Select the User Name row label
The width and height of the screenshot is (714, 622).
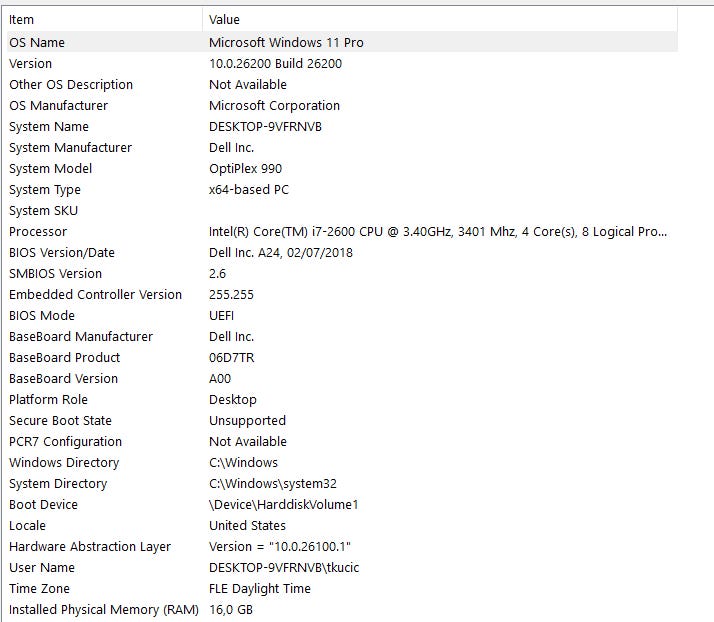coord(42,567)
